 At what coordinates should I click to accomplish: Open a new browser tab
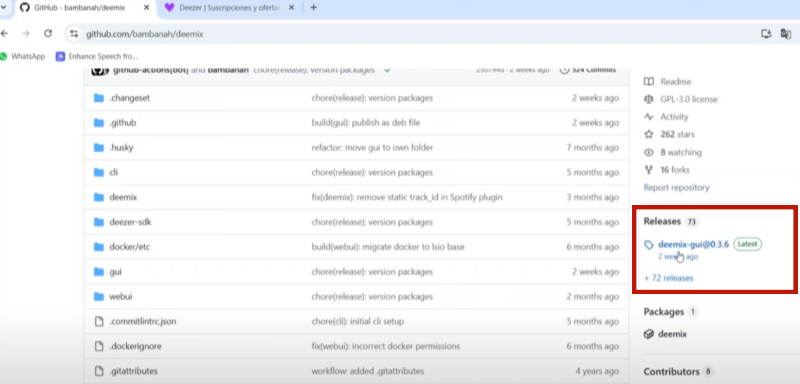[x=313, y=8]
